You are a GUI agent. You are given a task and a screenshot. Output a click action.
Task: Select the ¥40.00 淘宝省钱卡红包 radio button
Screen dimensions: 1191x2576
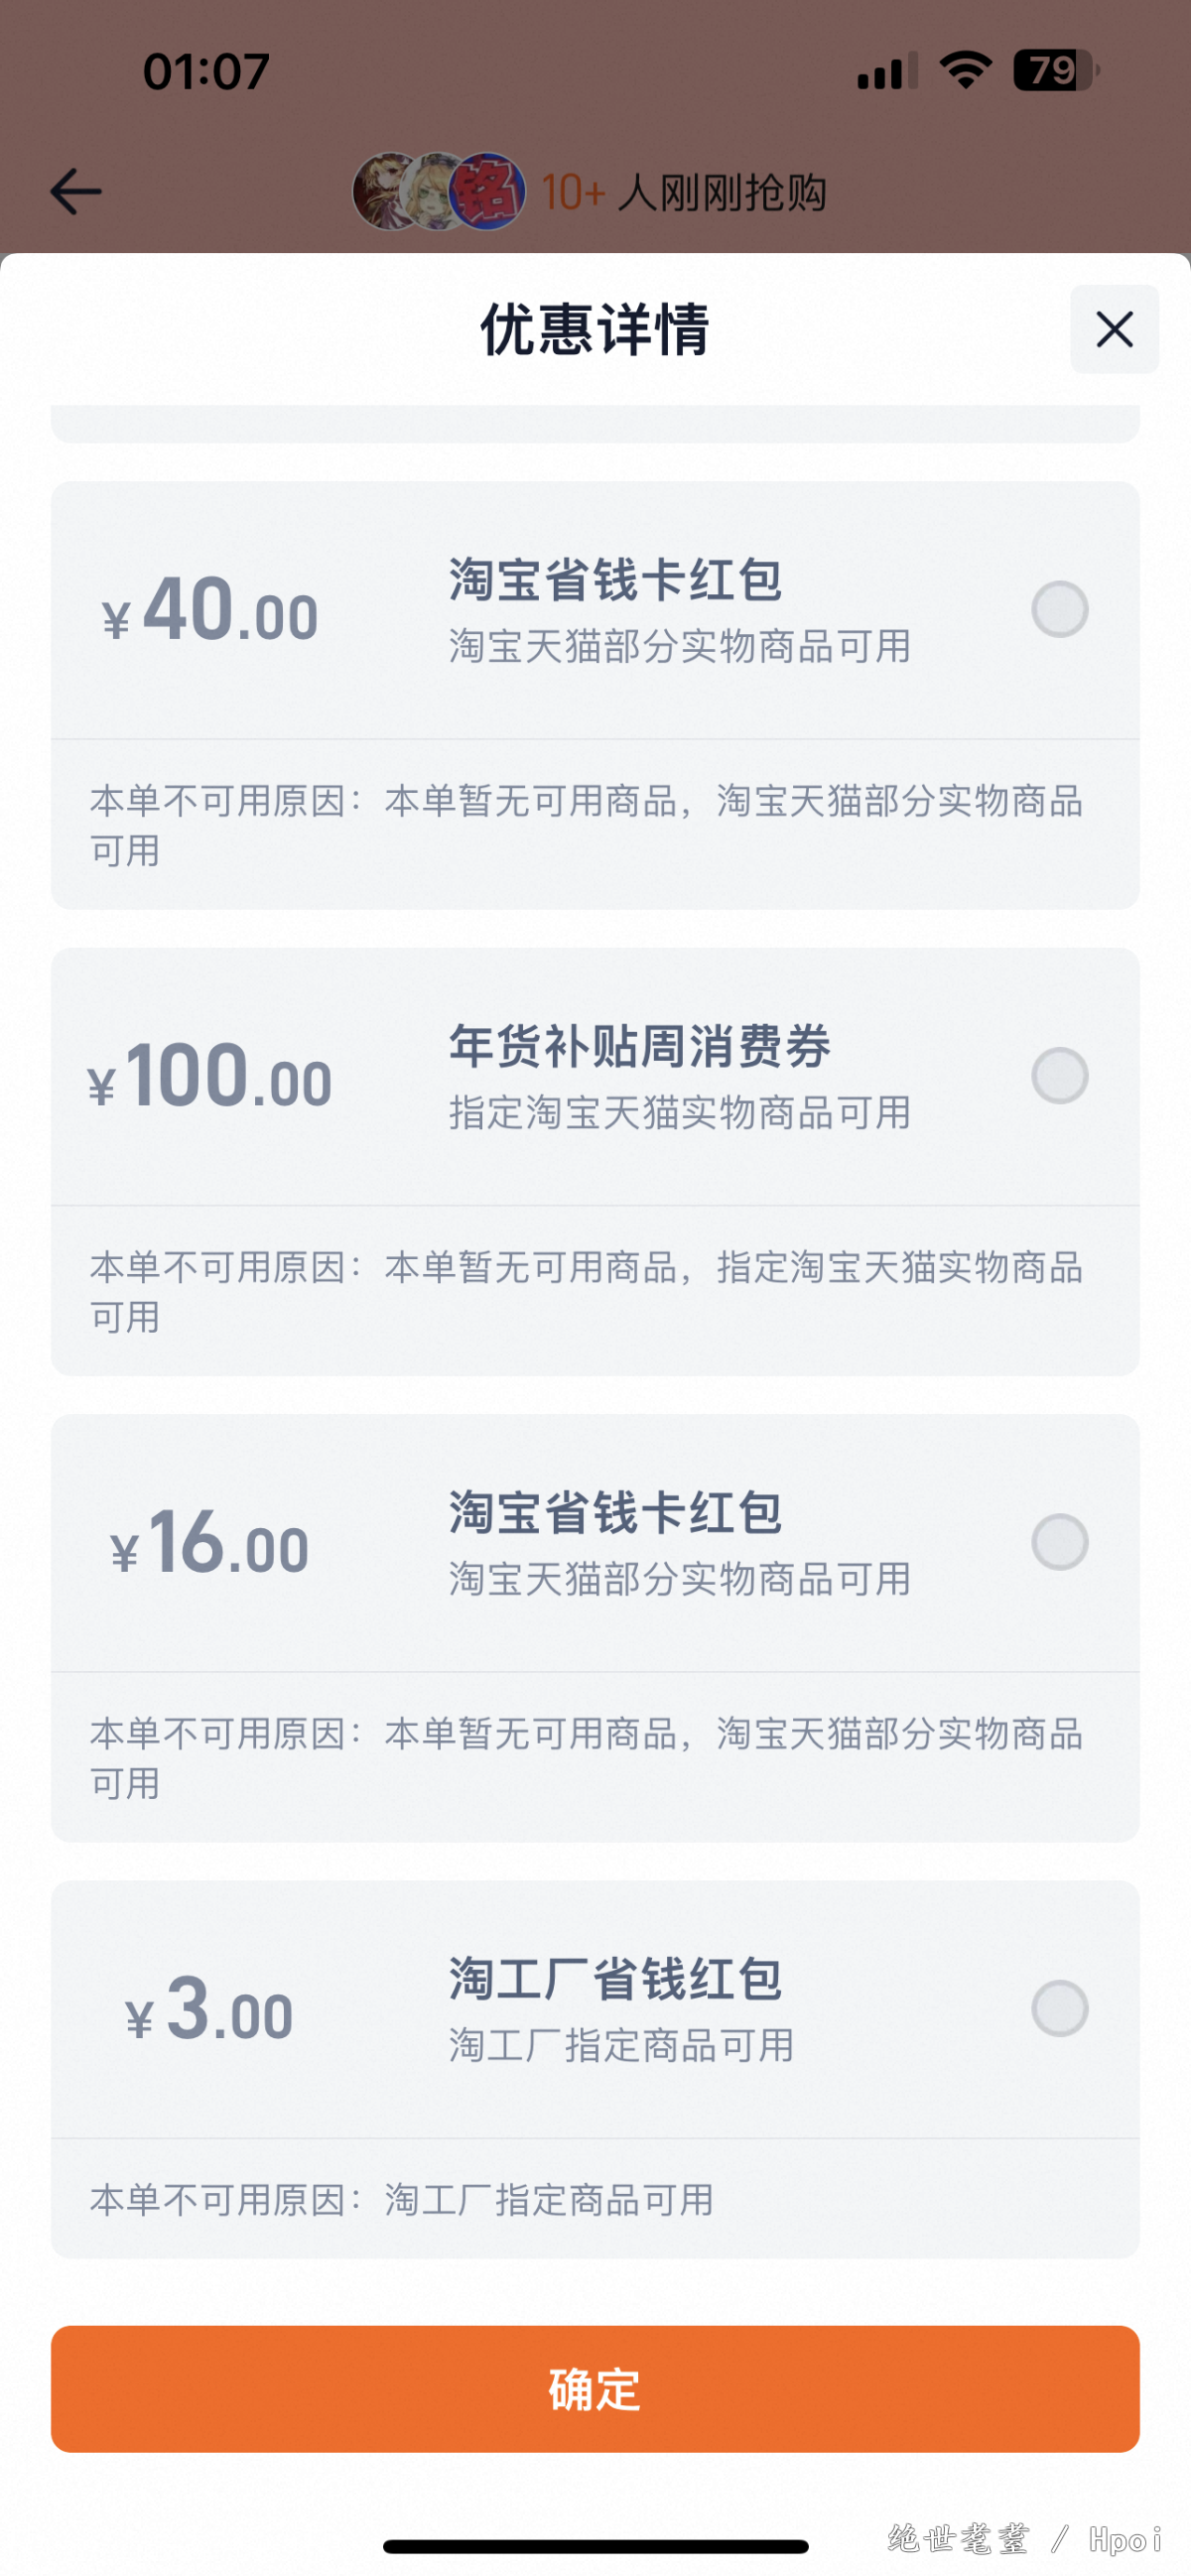click(1059, 609)
